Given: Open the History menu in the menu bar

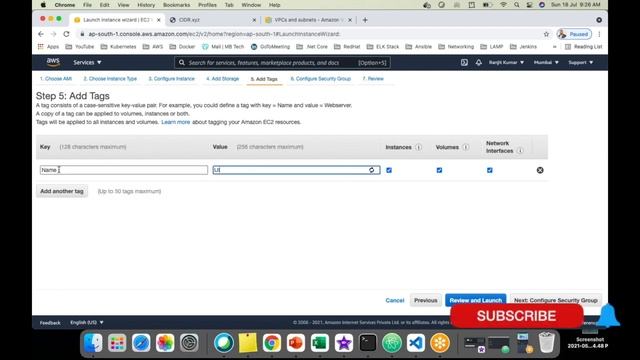Looking at the screenshot, I should 146,5.
